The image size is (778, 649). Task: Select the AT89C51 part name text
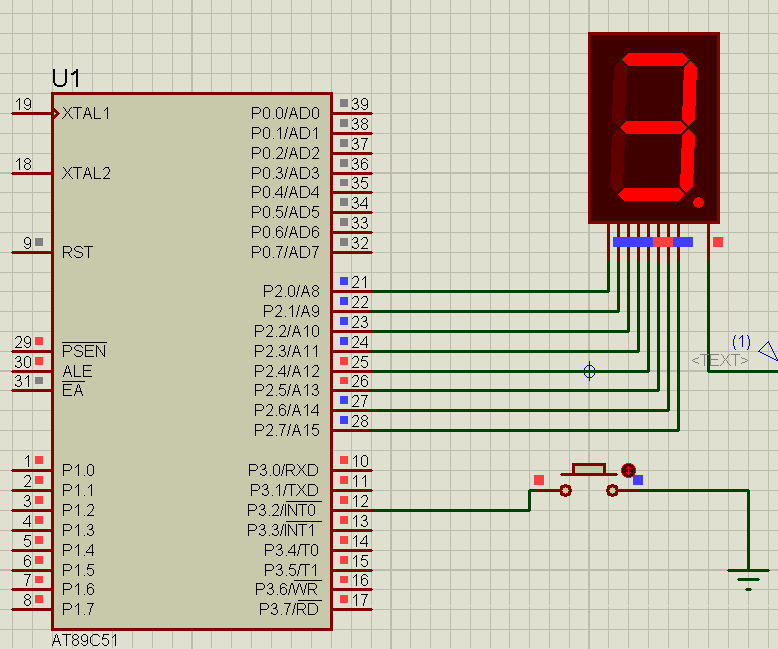(85, 640)
